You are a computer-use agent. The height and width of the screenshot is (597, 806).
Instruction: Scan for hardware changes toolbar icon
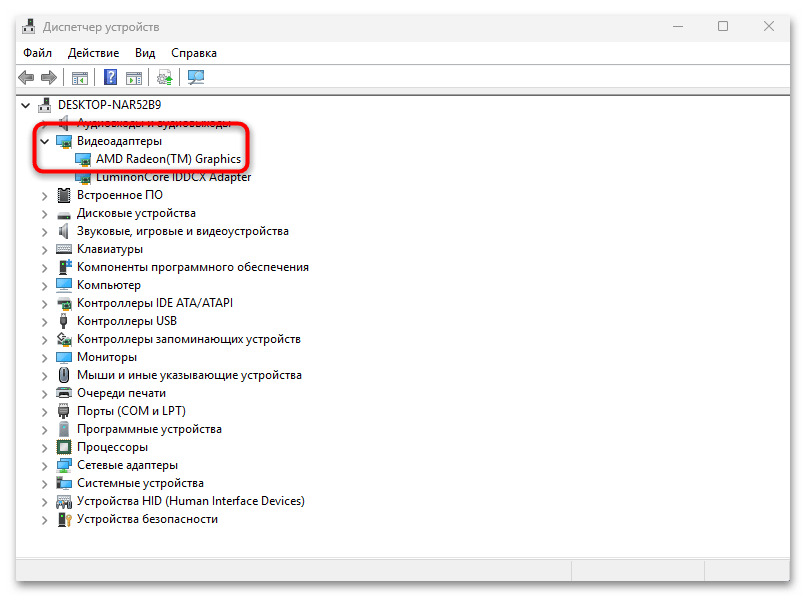[196, 77]
